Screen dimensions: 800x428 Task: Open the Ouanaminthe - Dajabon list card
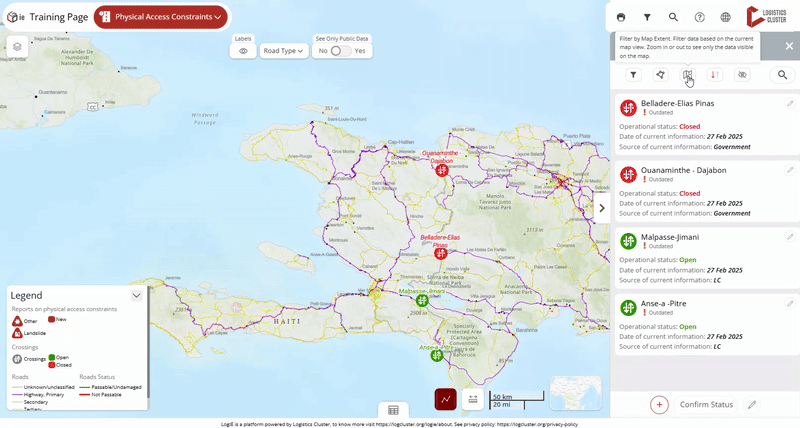(x=707, y=191)
